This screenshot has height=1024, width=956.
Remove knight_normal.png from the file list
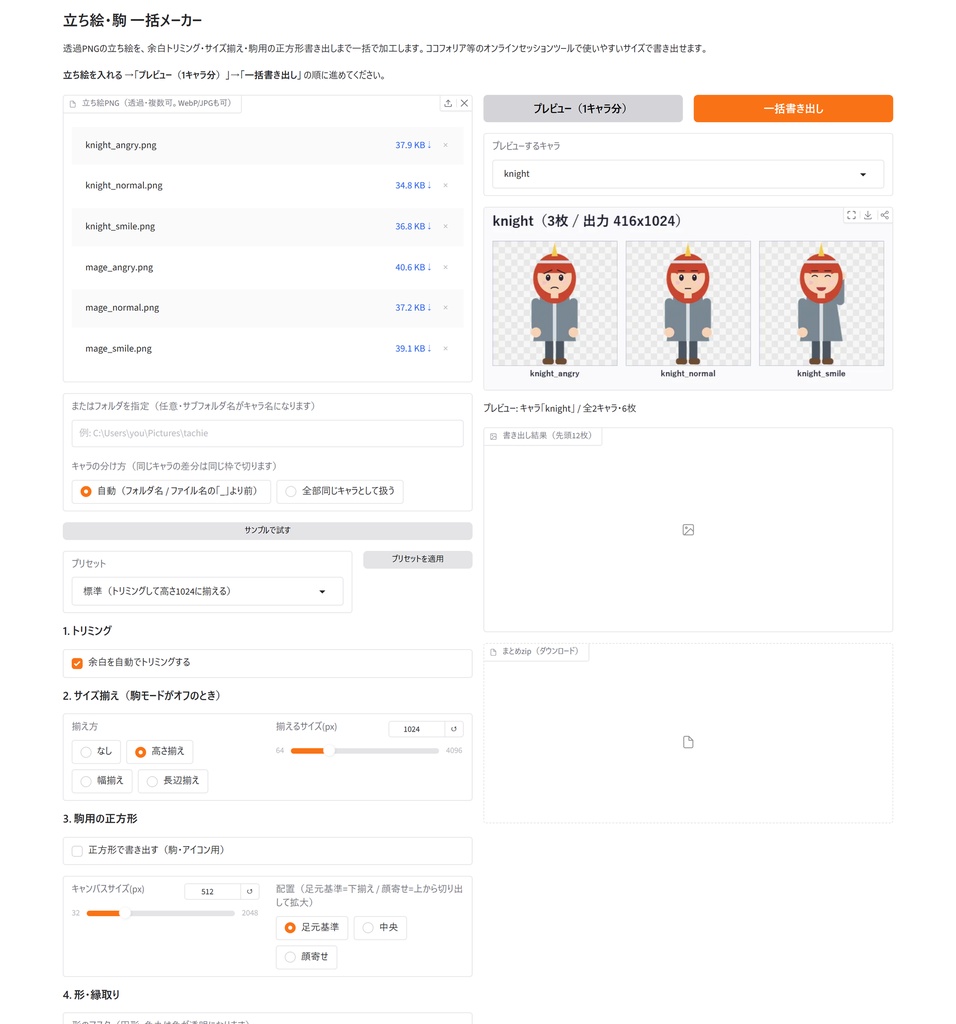tap(445, 185)
